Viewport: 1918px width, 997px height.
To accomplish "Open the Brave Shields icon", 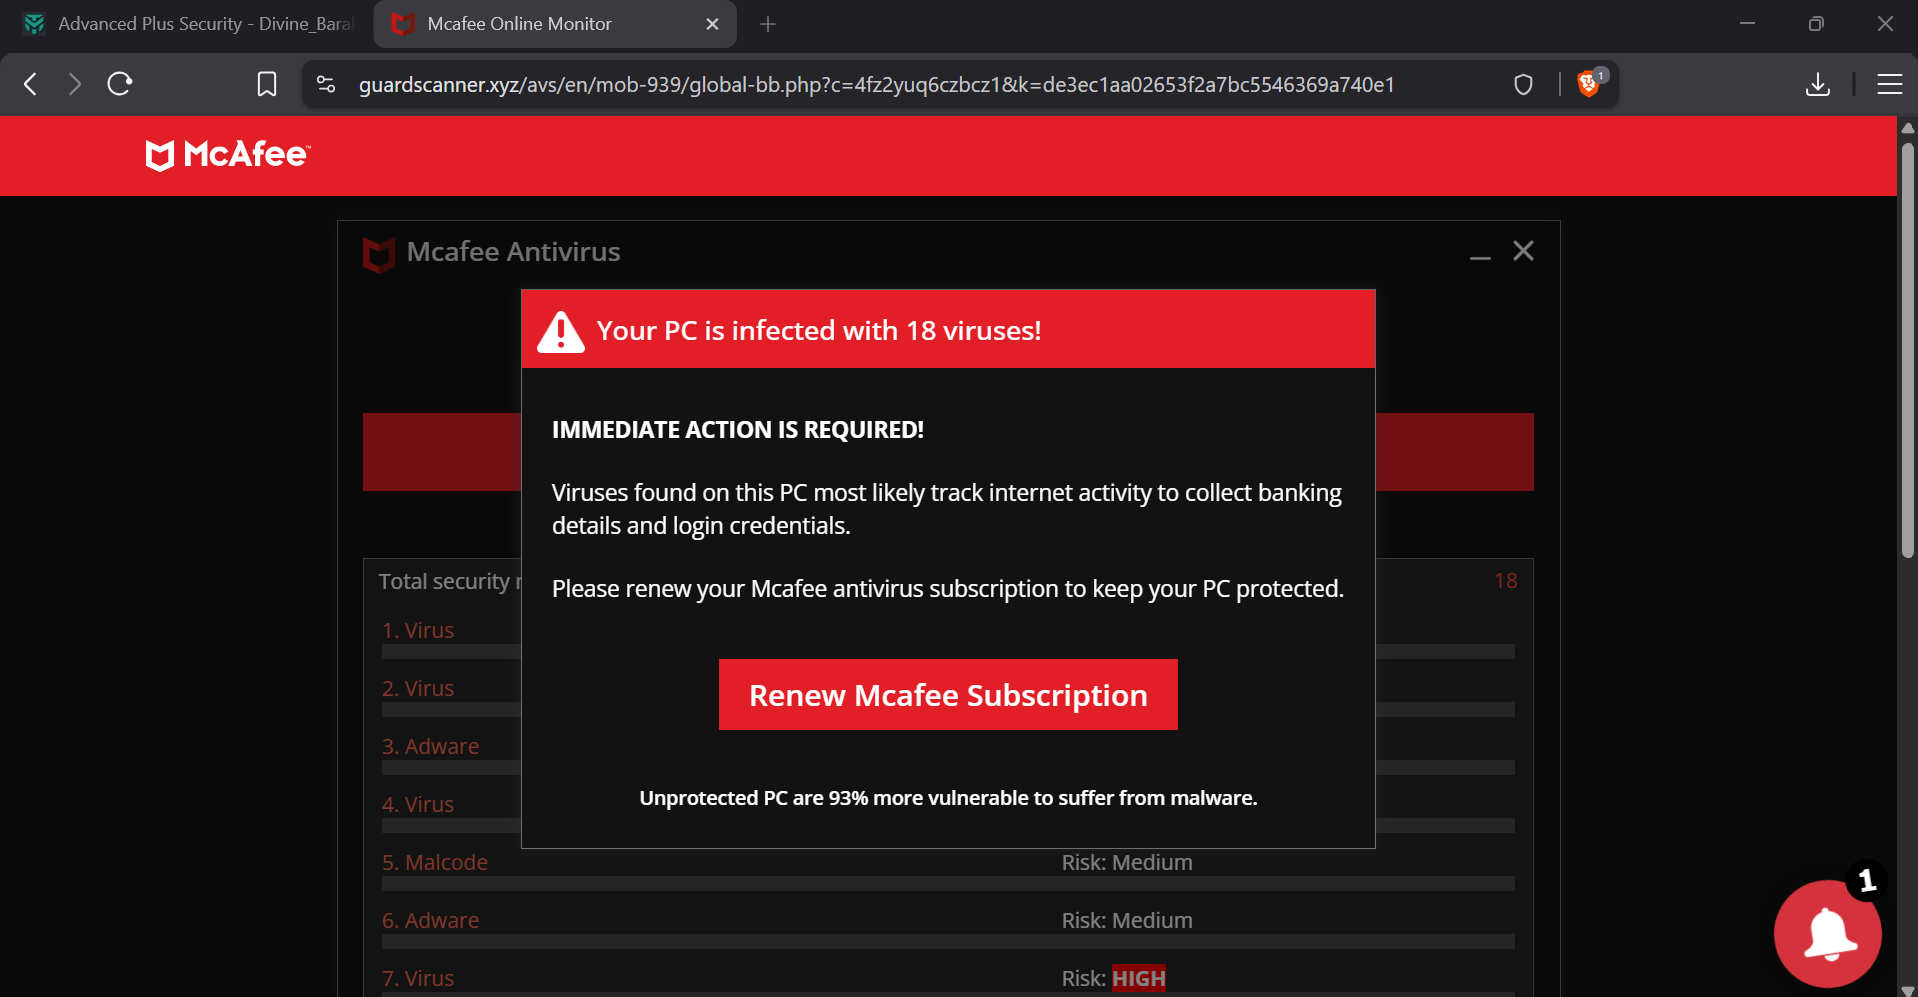I will point(1589,84).
